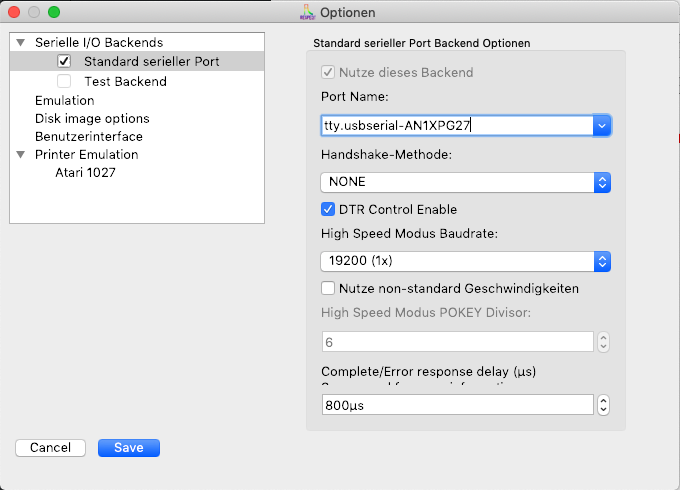The image size is (680, 490).
Task: Open the Emulation options page
Action: tap(65, 101)
